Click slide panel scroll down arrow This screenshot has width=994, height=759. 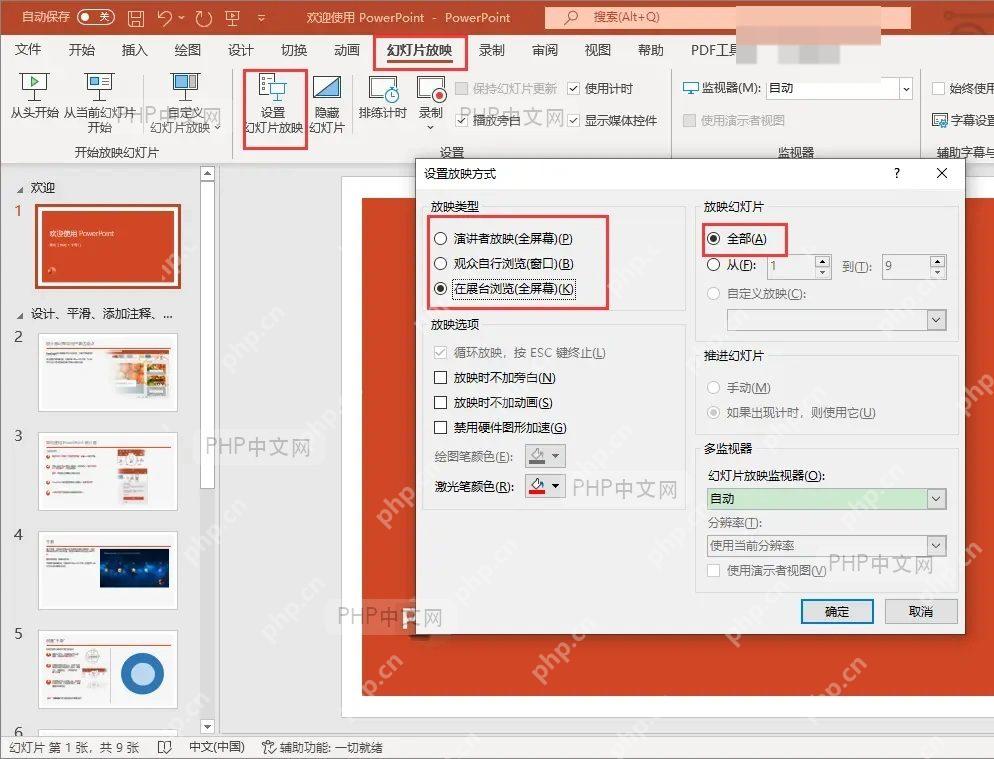pyautogui.click(x=207, y=726)
